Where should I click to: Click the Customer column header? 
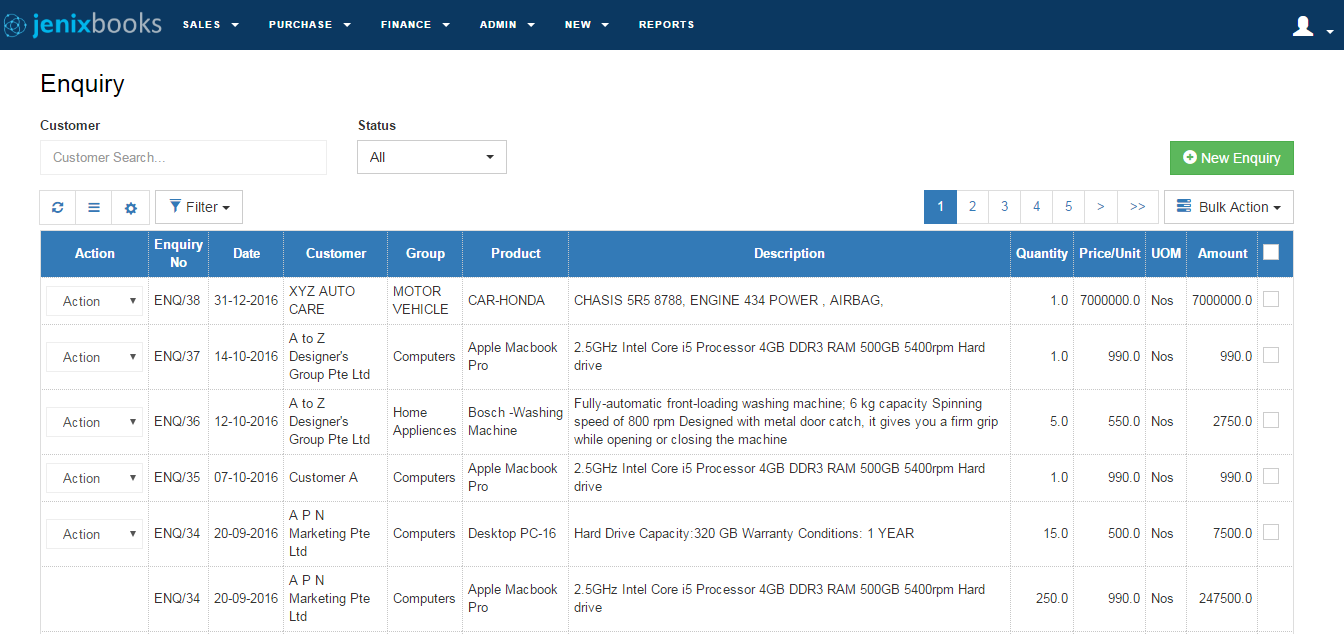336,253
